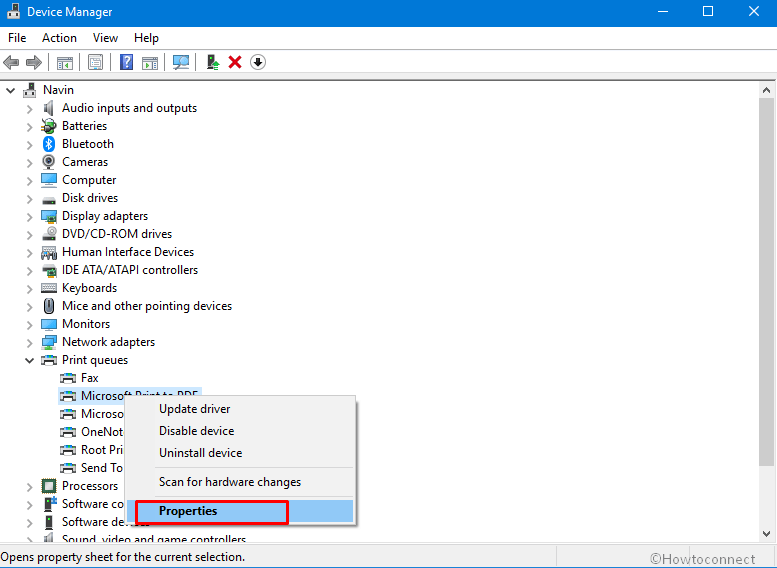
Task: Expand the Keyboards chevron
Action: click(x=30, y=288)
